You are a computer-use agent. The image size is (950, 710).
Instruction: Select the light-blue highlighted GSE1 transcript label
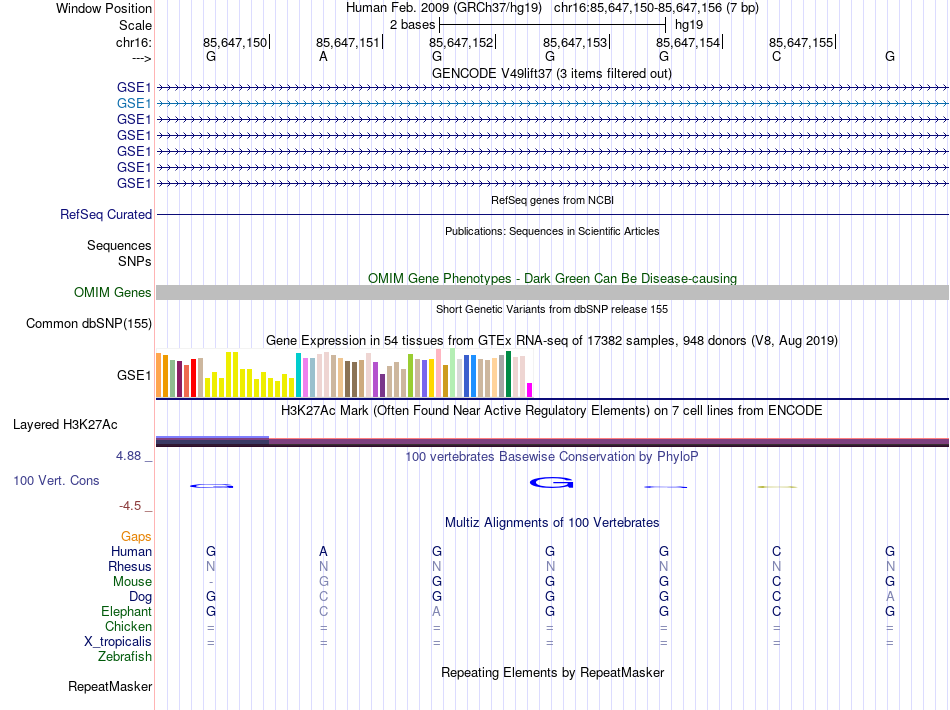134,103
